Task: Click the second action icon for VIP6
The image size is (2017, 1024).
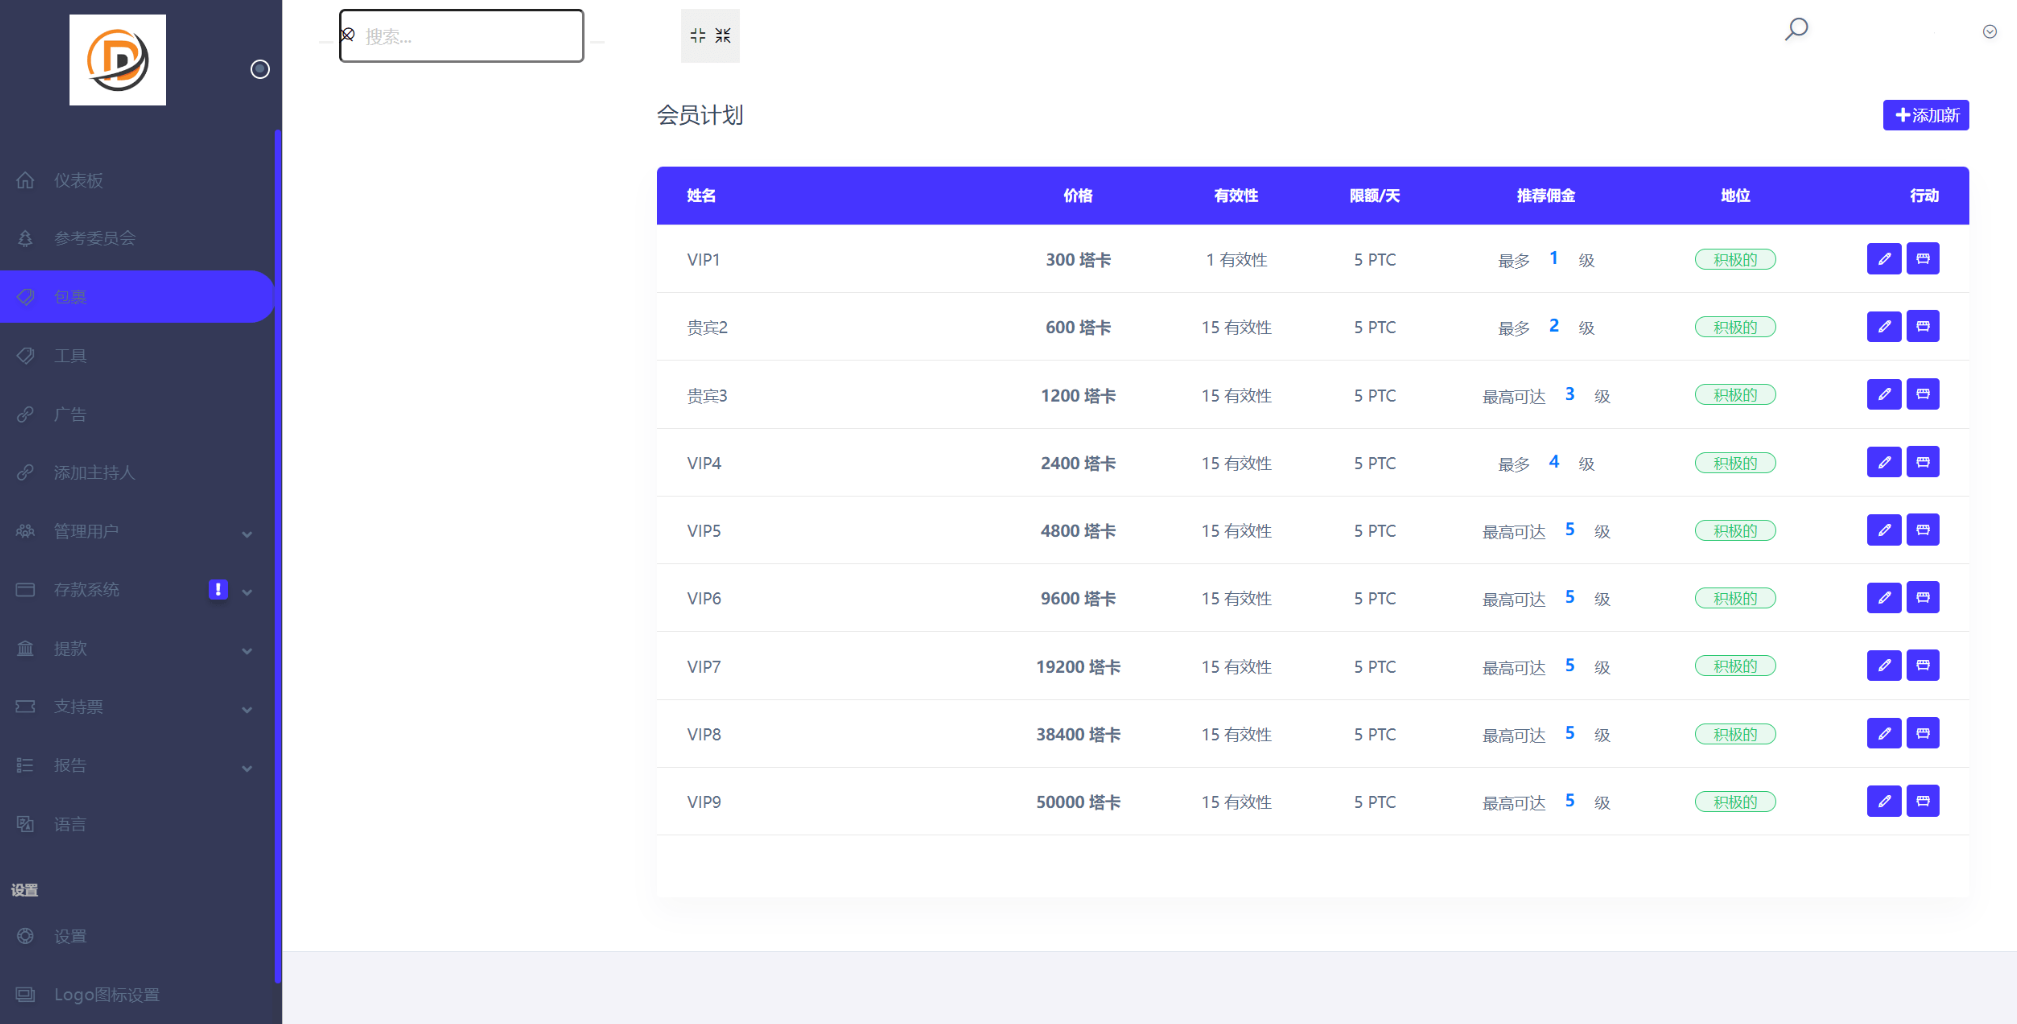Action: (1923, 598)
